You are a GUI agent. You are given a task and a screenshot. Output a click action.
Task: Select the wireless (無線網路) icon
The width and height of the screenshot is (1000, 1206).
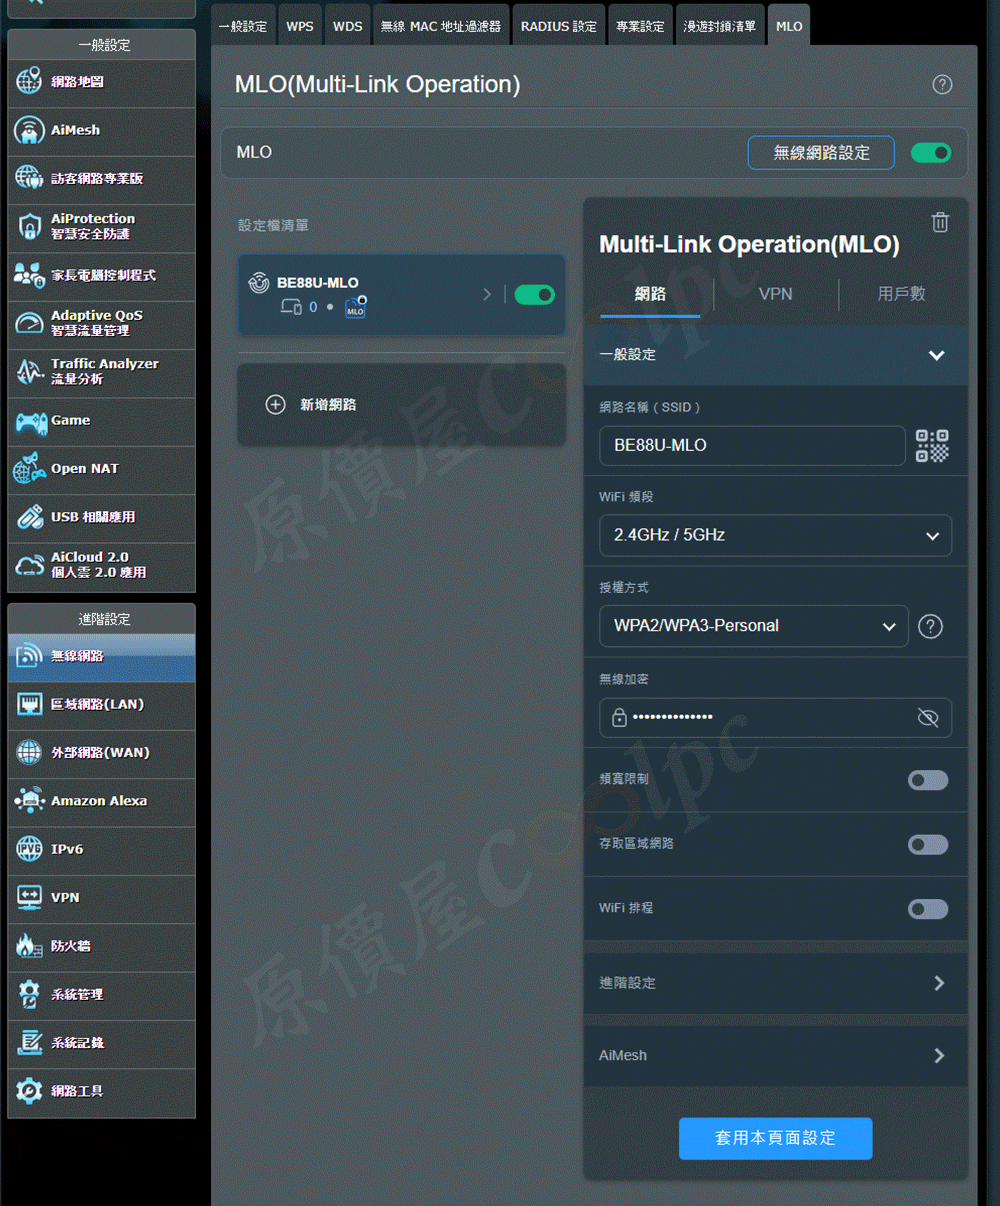pos(29,656)
